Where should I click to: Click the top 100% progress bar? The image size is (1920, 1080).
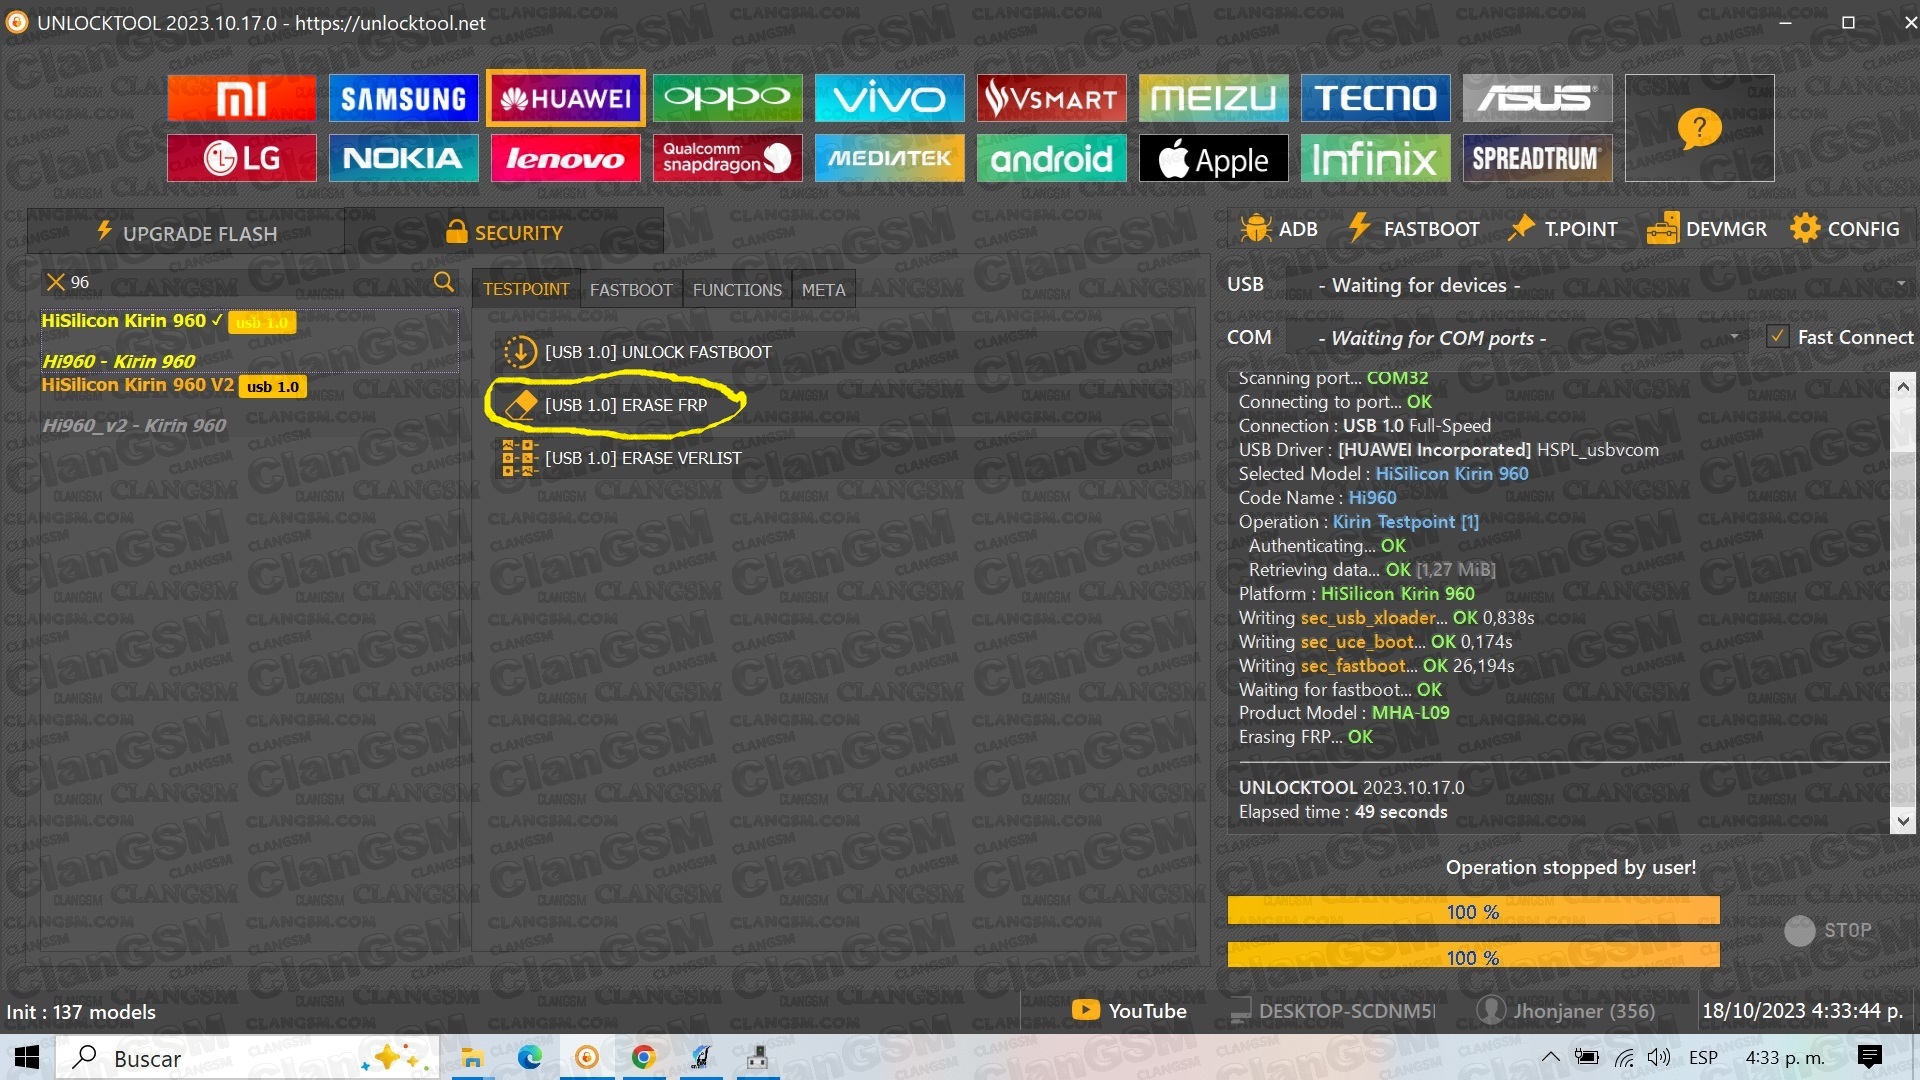point(1473,911)
